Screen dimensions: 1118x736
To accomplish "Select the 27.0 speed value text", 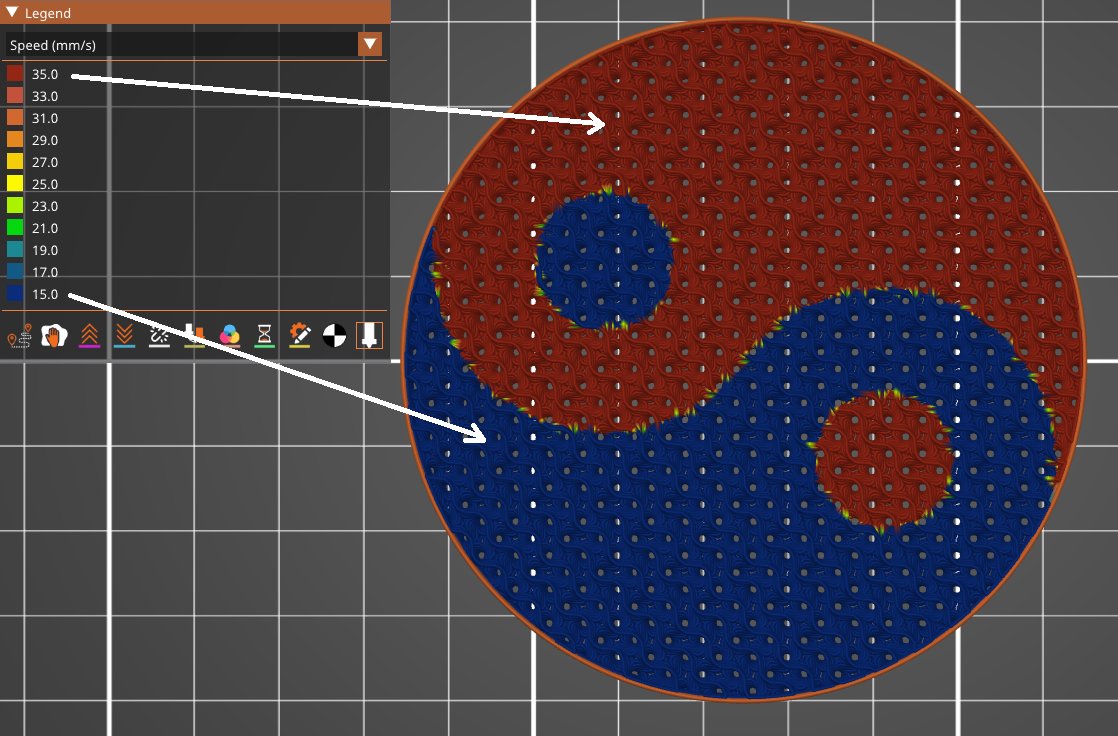I will coord(45,163).
